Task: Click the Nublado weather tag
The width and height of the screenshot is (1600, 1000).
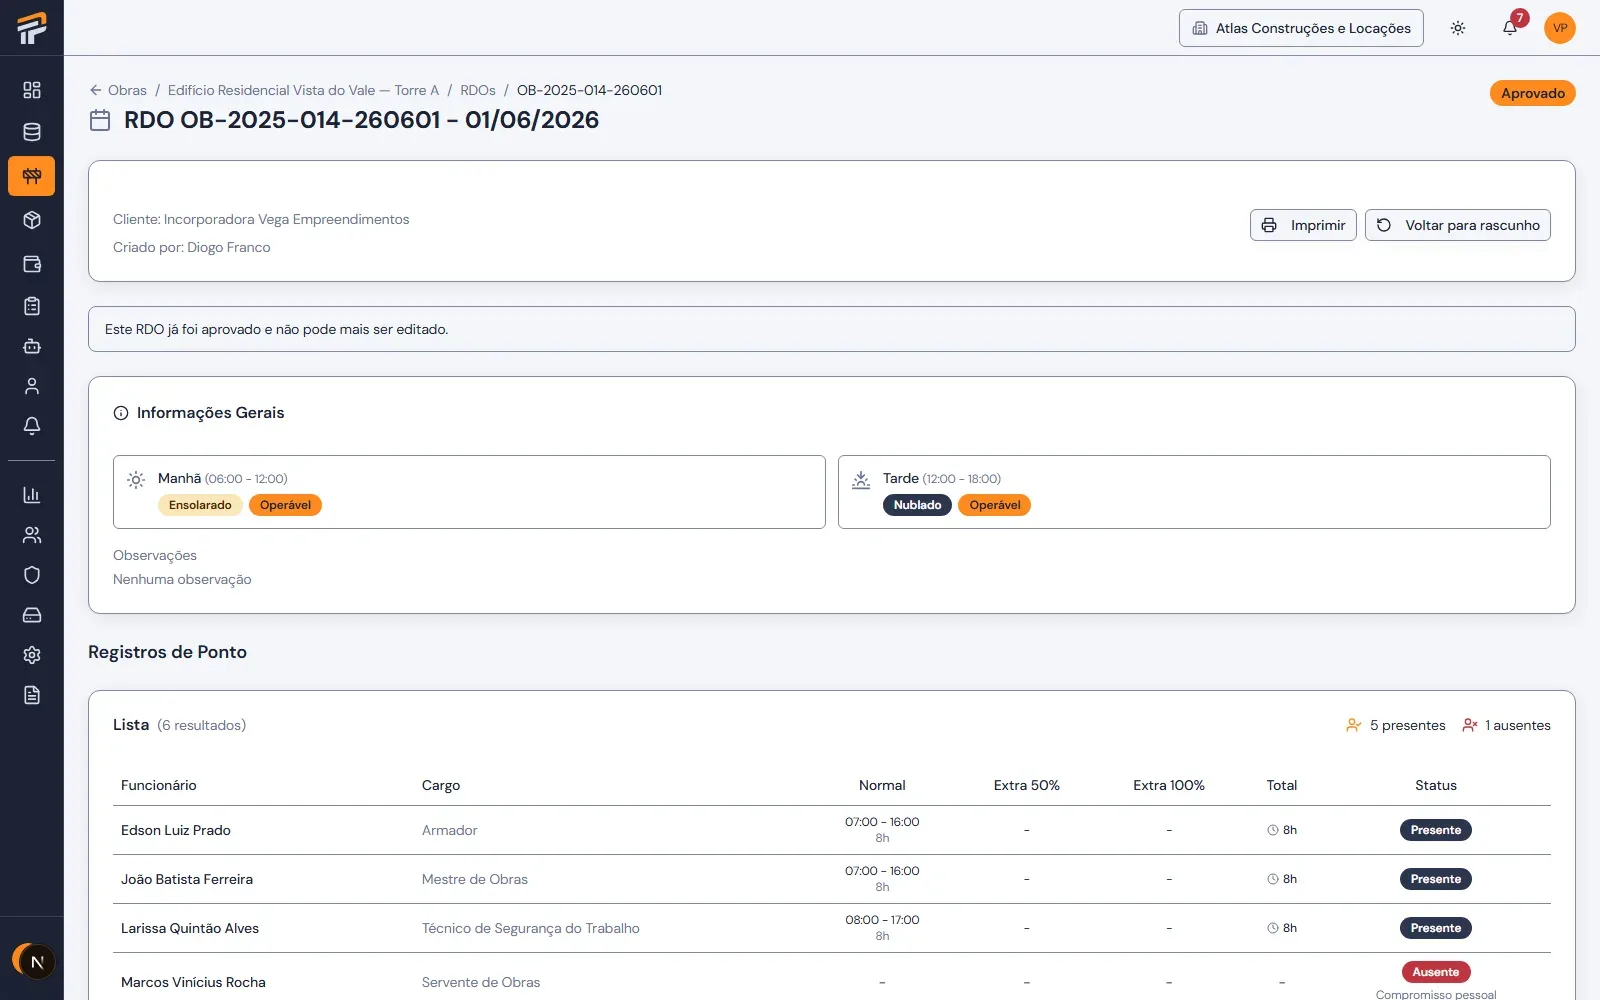Action: point(917,505)
